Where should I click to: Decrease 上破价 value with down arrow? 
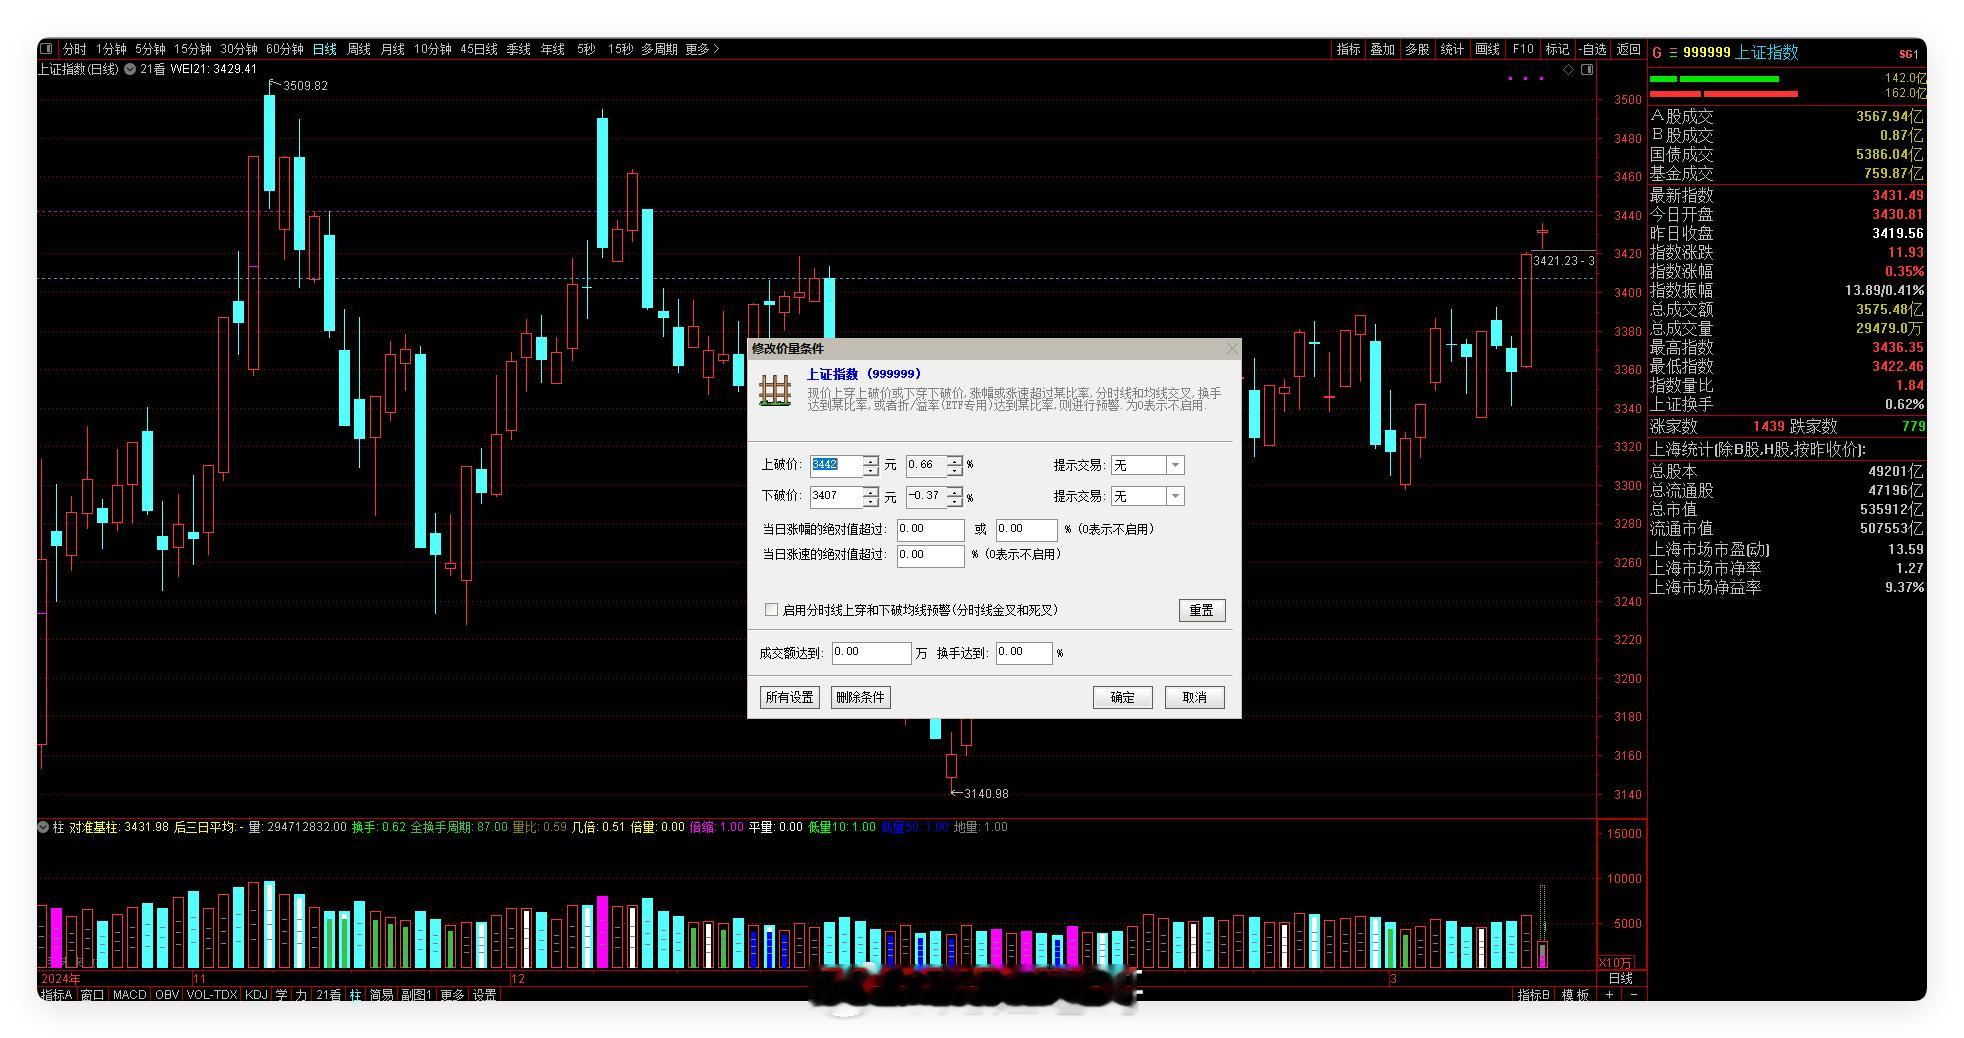point(871,470)
